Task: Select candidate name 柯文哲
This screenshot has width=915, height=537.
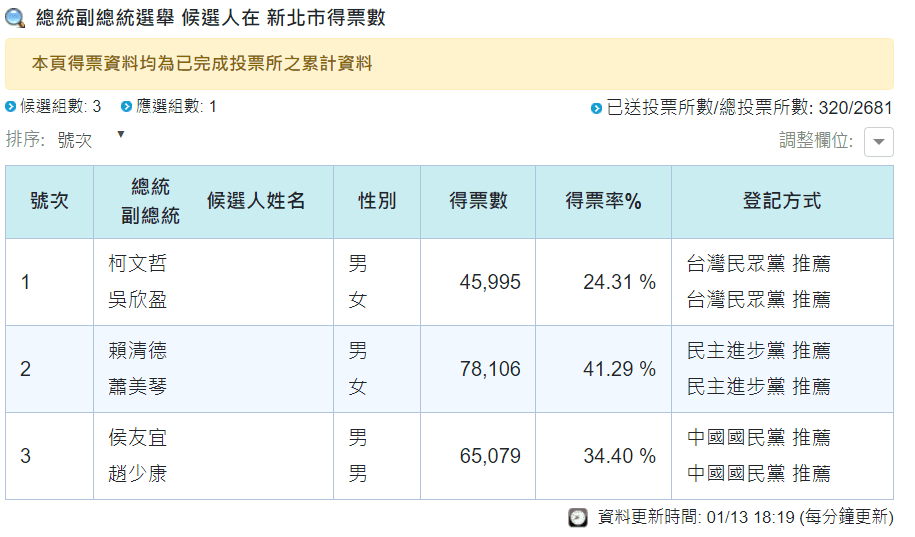Action: point(138,264)
